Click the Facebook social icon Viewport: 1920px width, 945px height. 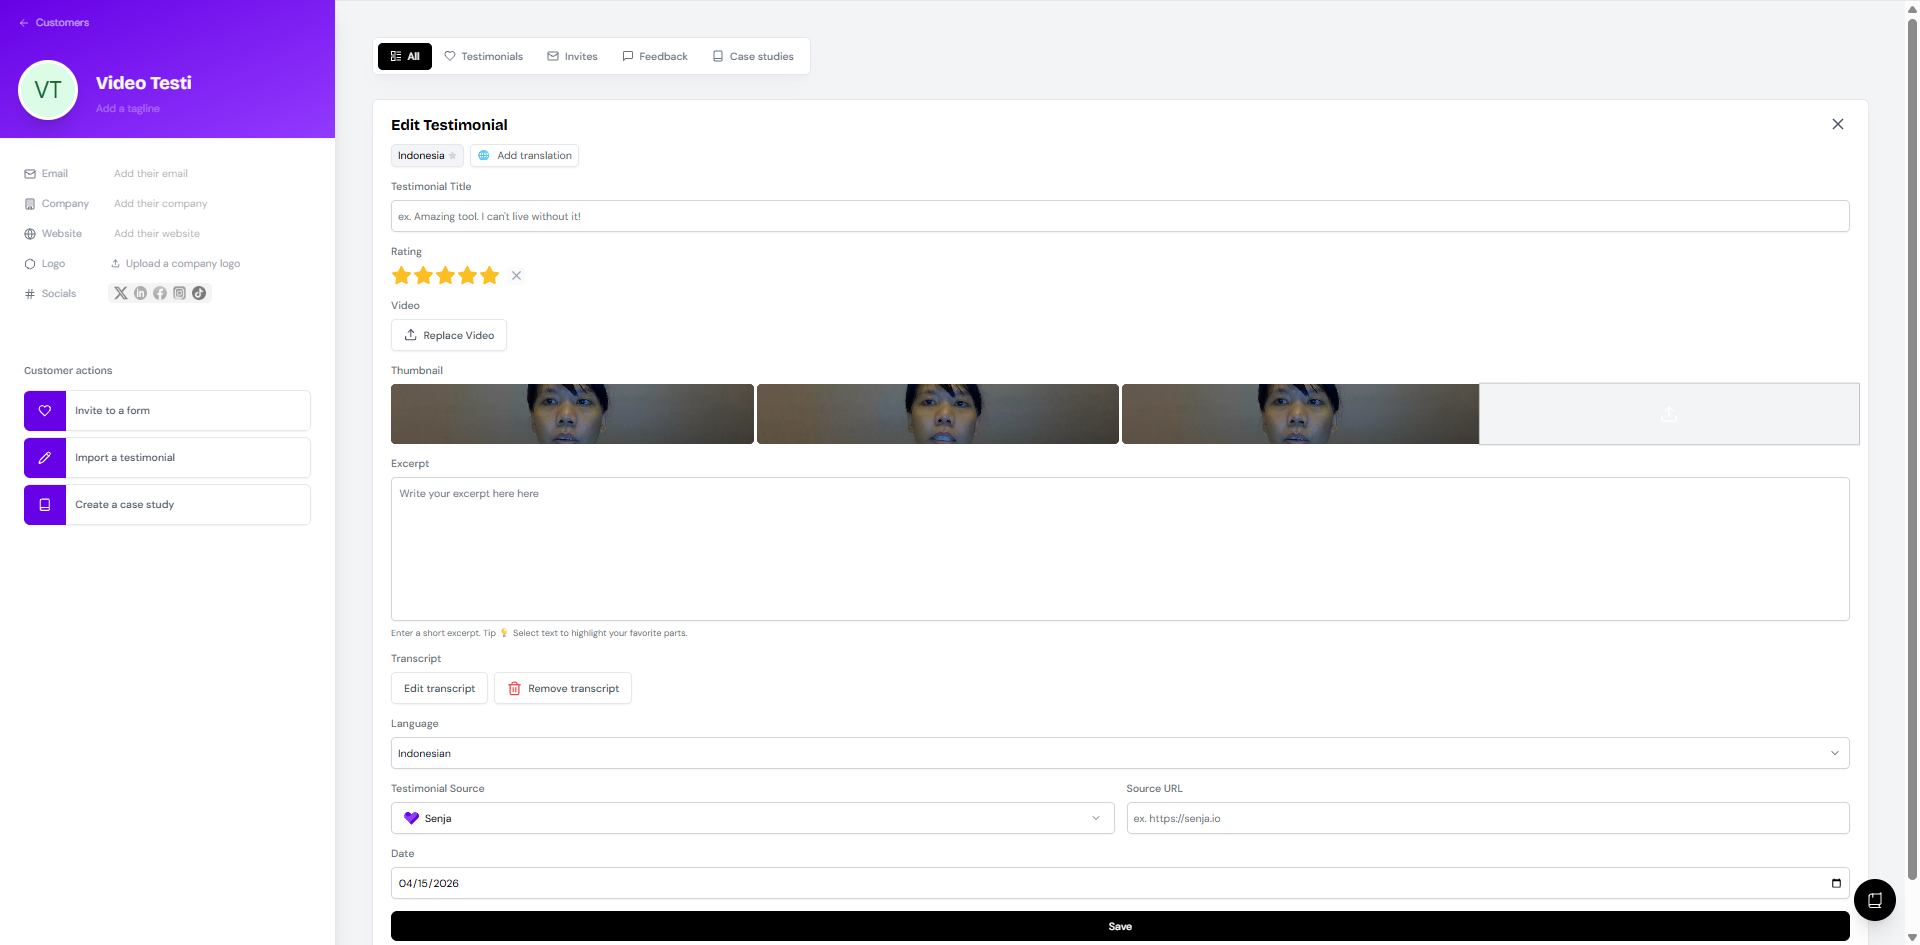point(160,293)
